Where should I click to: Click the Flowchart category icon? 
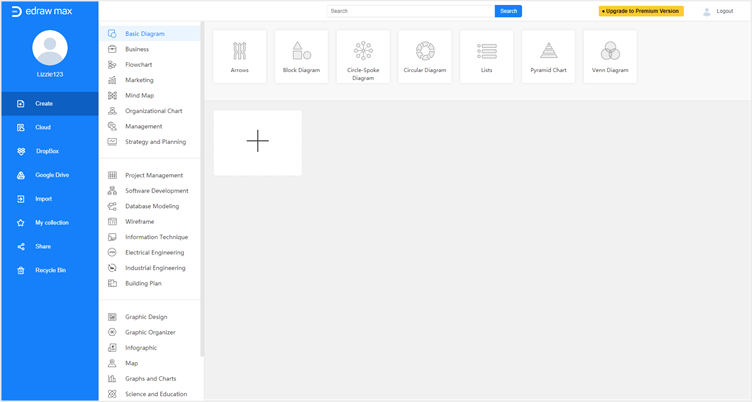tap(112, 65)
